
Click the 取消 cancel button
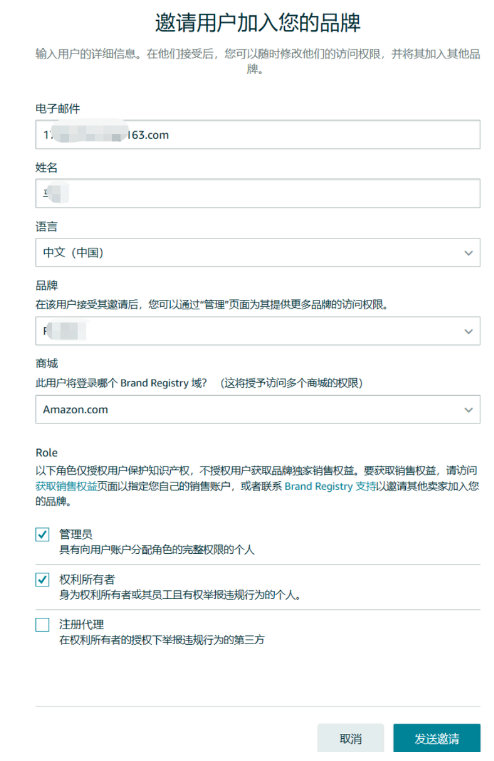tap(351, 738)
